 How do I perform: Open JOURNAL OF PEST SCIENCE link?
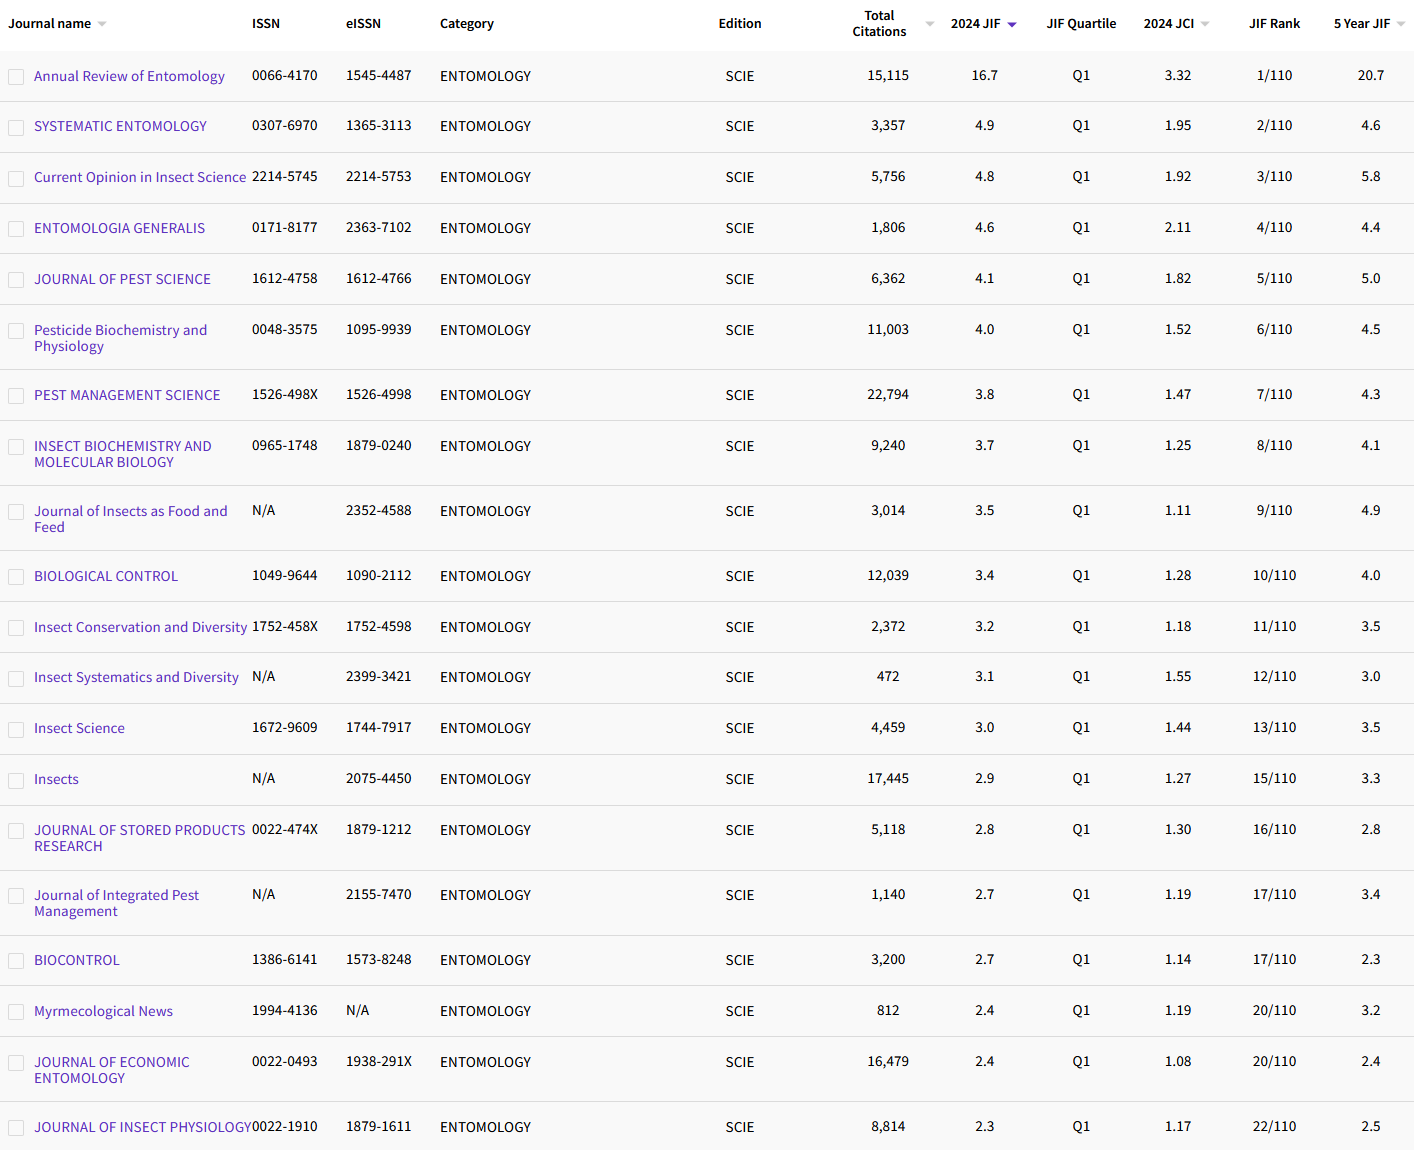pos(122,279)
